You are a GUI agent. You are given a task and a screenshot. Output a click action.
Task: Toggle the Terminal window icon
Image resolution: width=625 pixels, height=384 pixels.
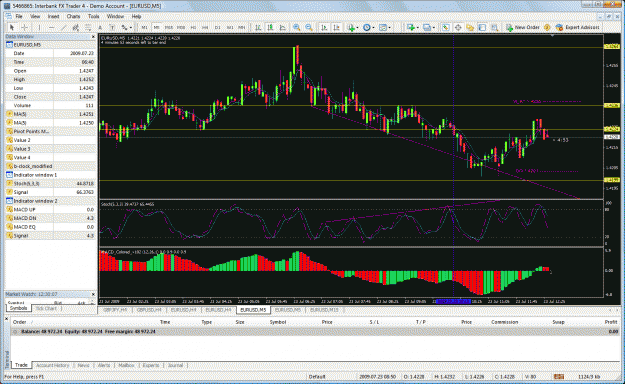[x=482, y=28]
